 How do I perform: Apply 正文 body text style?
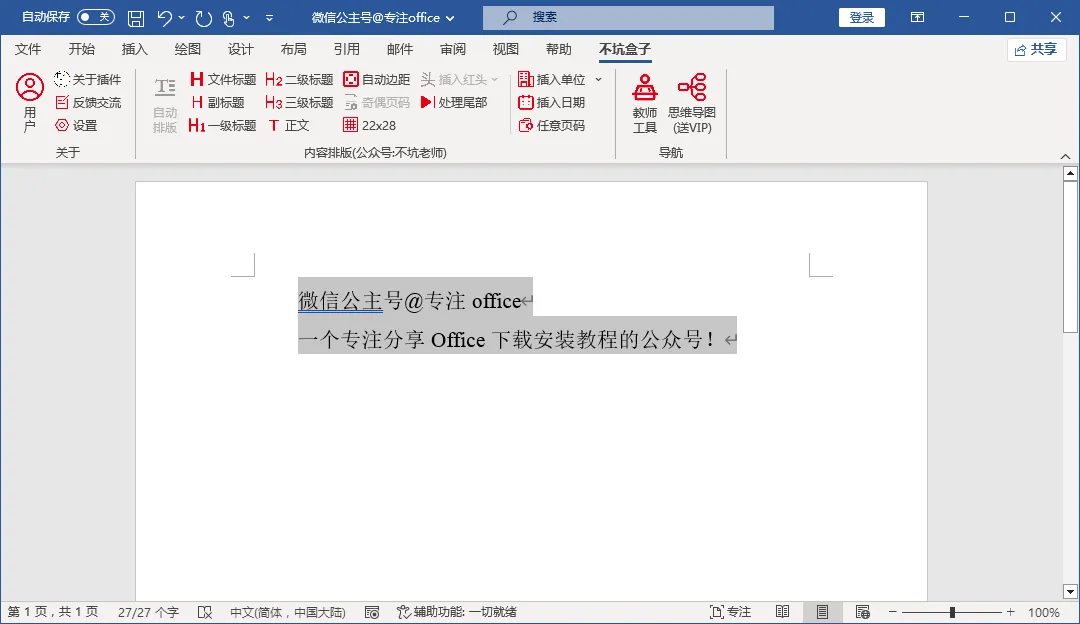[x=289, y=125]
